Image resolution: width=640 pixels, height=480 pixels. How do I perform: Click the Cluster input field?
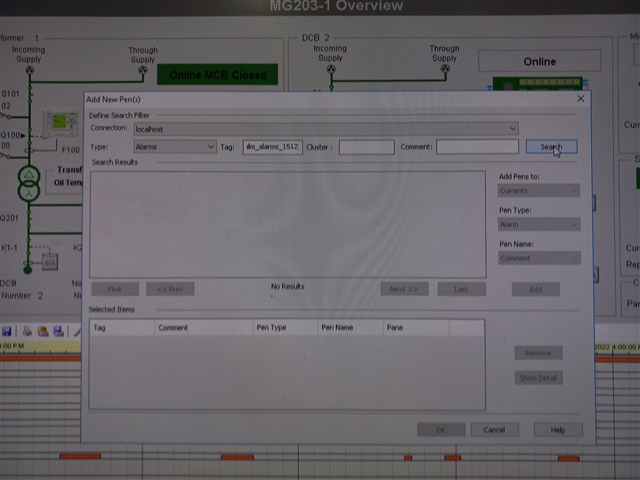coord(367,147)
